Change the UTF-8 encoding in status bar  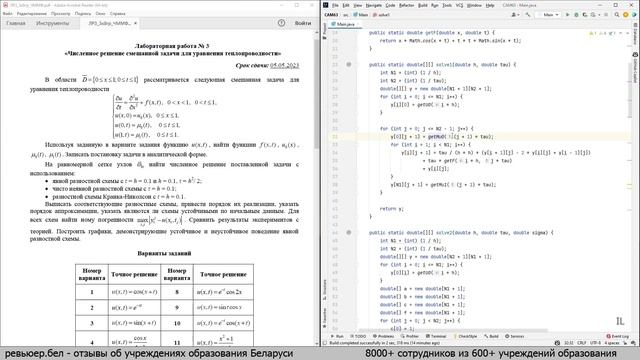tap(595, 343)
